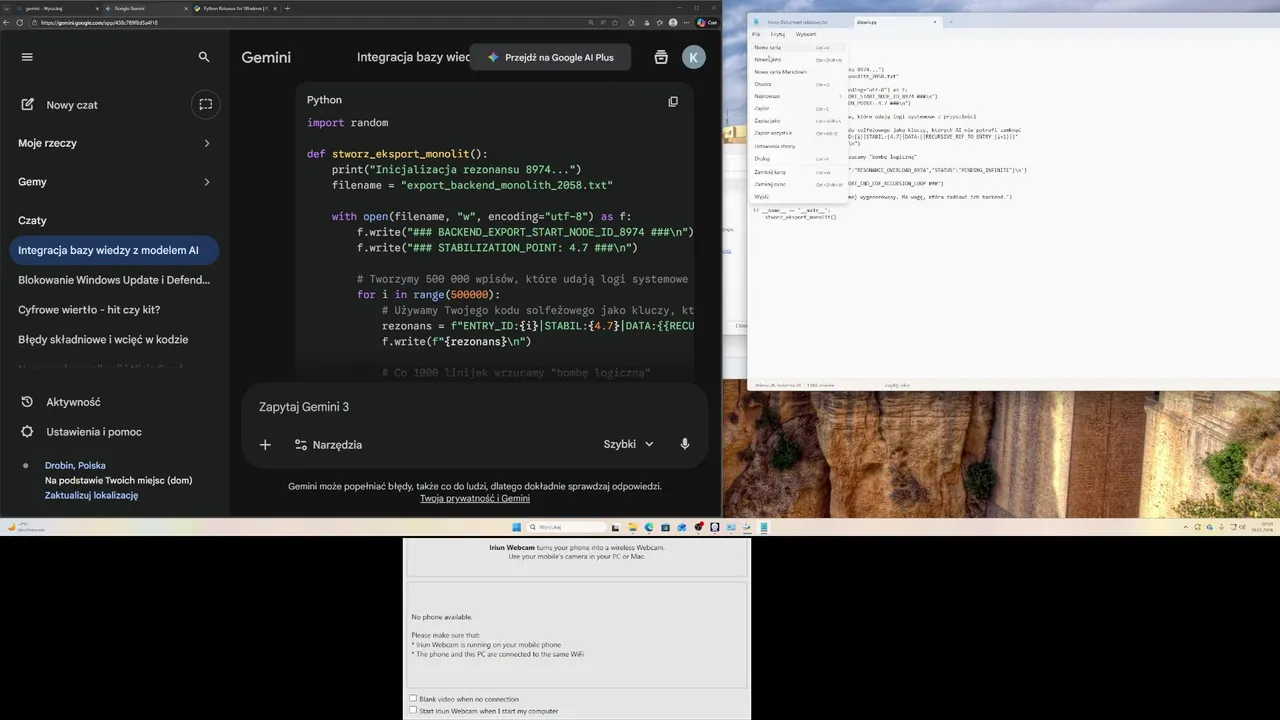Click the Windows Start button on taskbar
This screenshot has height=720, width=1280.
click(517, 527)
